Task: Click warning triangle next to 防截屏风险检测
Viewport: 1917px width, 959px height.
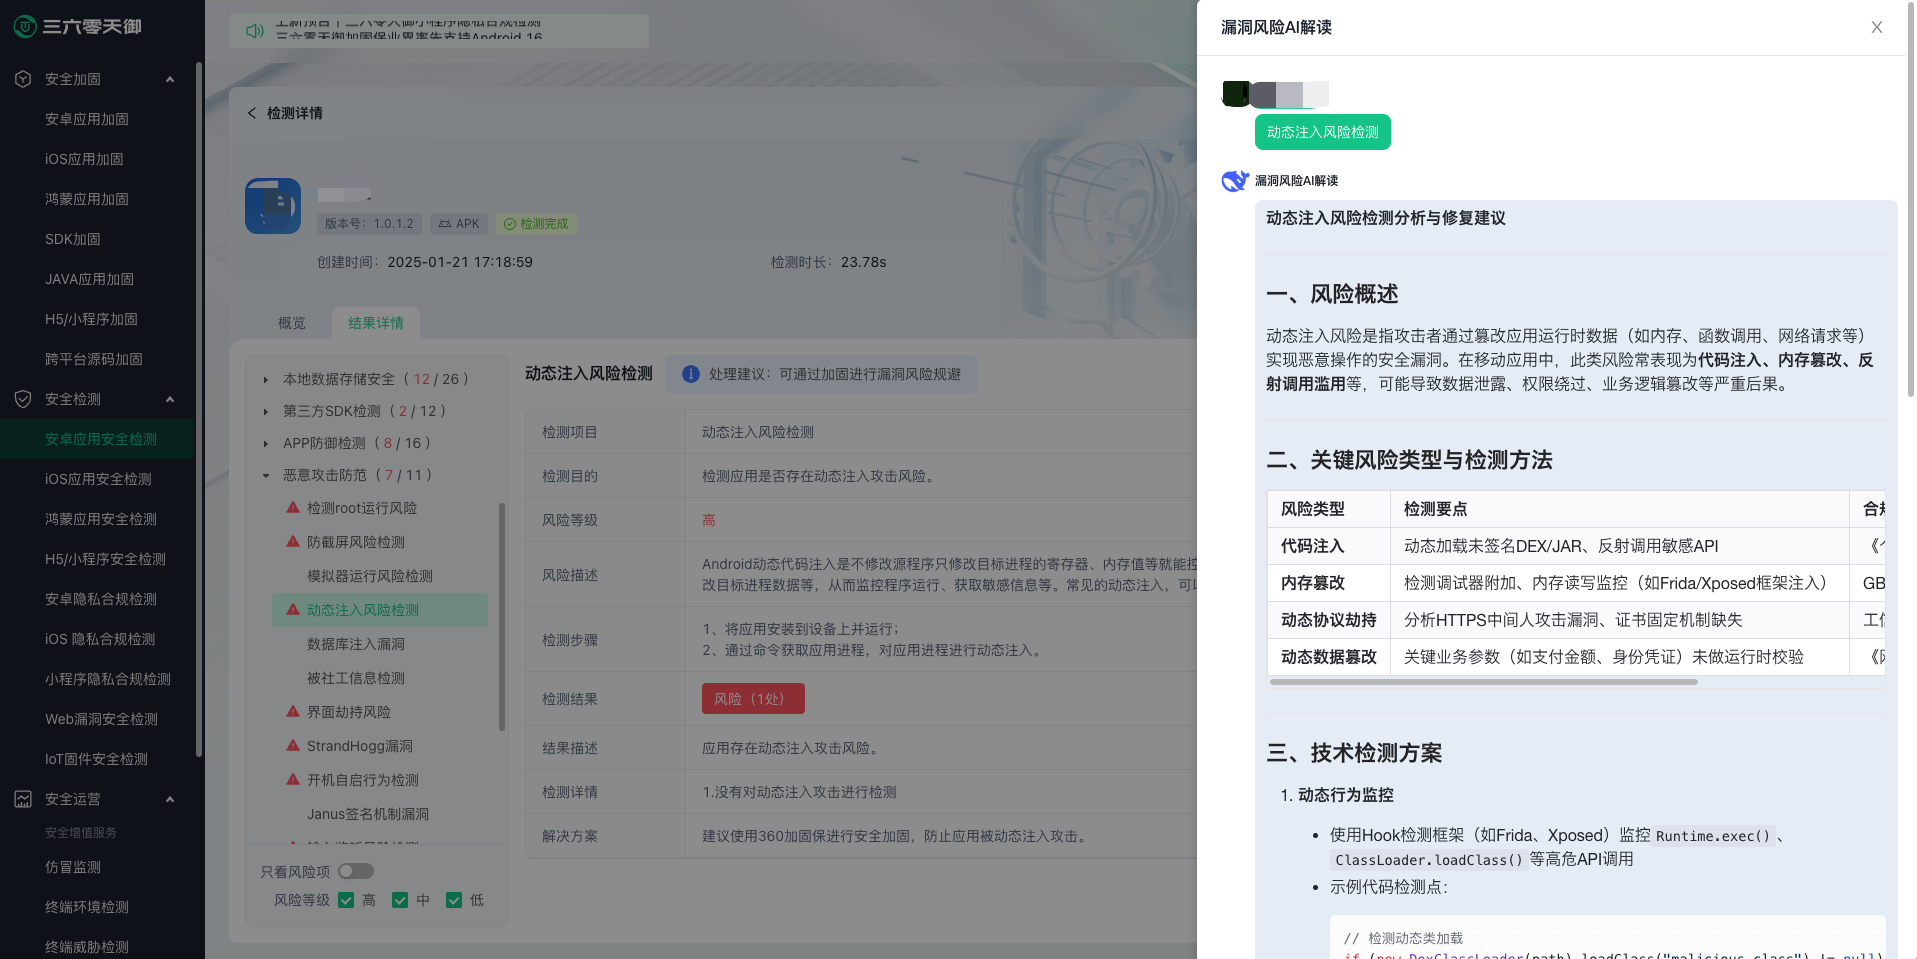Action: pyautogui.click(x=293, y=541)
